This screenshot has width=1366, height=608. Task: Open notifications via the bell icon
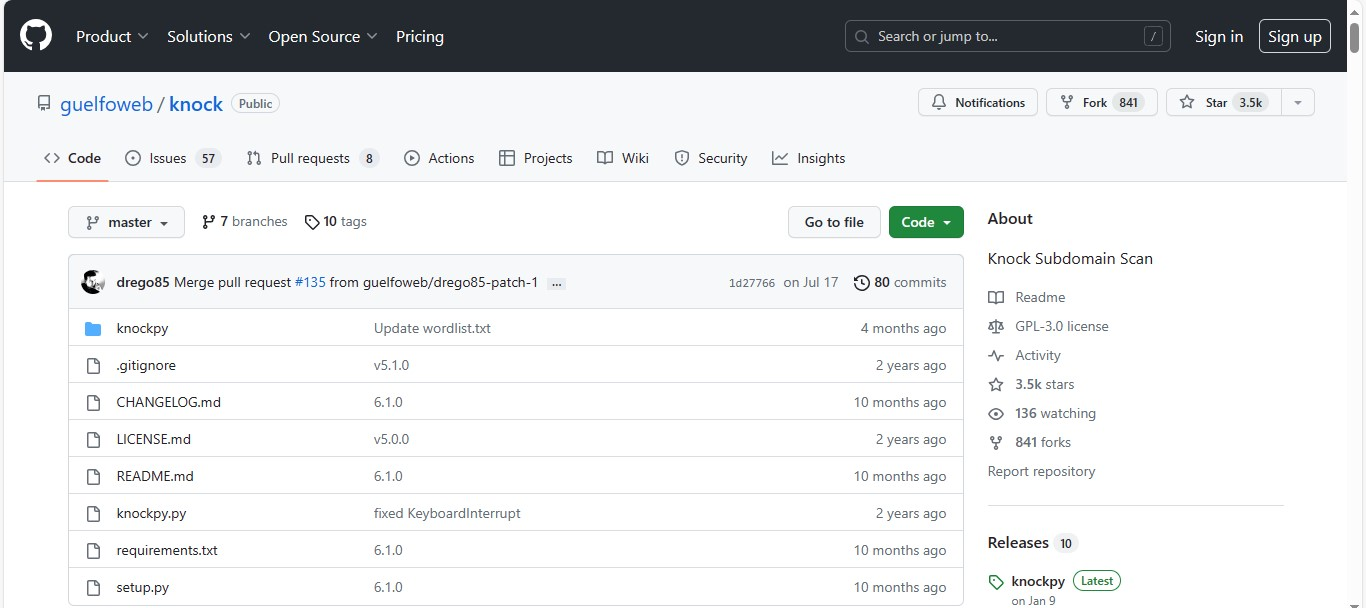click(938, 102)
